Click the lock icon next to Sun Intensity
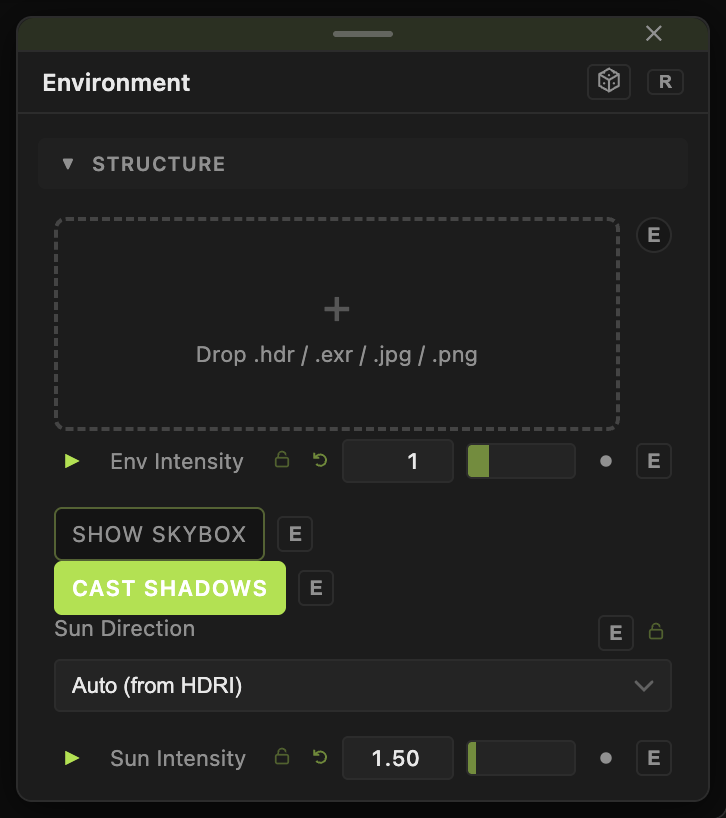Viewport: 726px width, 818px height. click(x=282, y=756)
